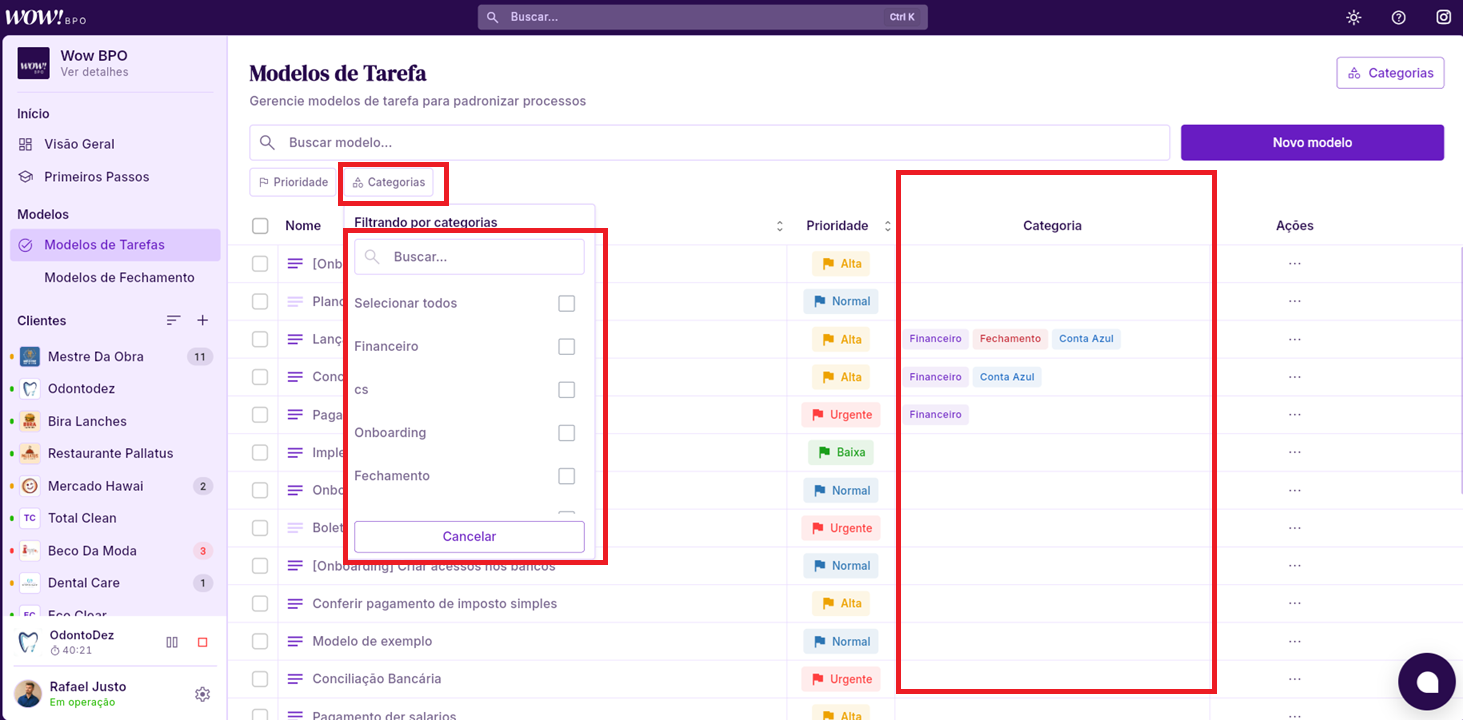
Task: Stop the OdontoDez timer
Action: click(202, 642)
